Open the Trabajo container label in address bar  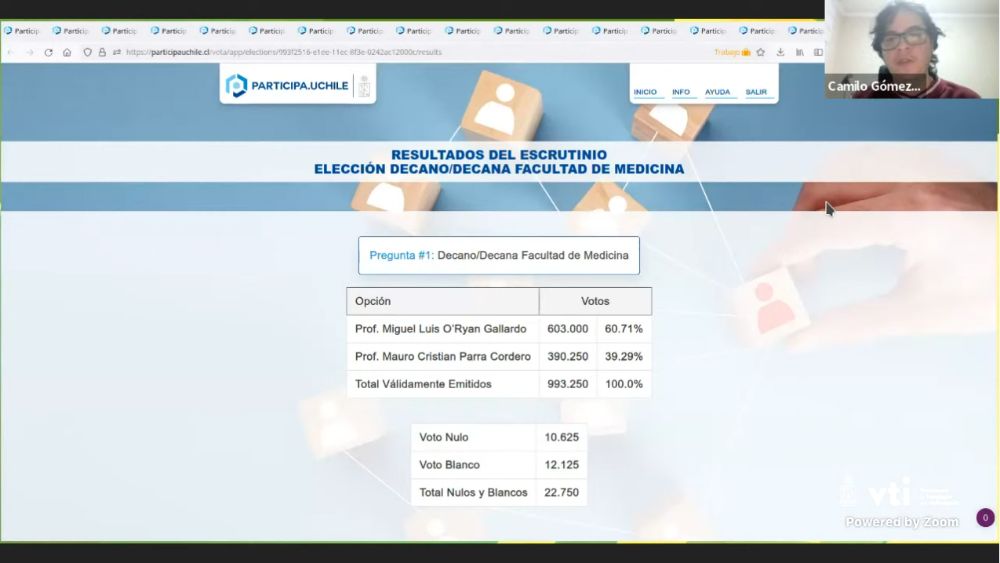tap(731, 52)
